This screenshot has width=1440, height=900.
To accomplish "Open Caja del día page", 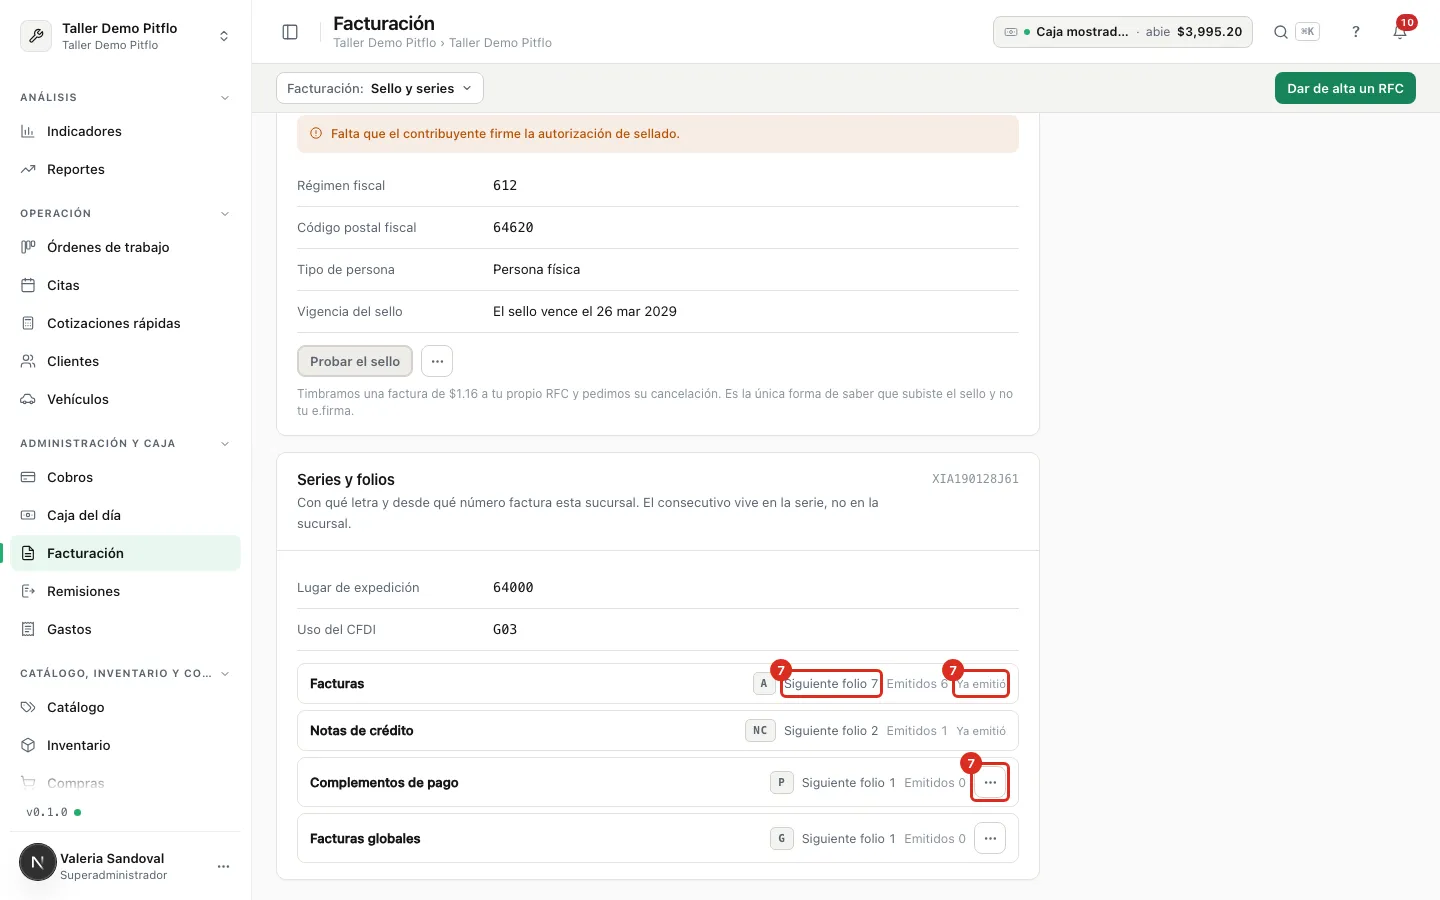I will (125, 515).
